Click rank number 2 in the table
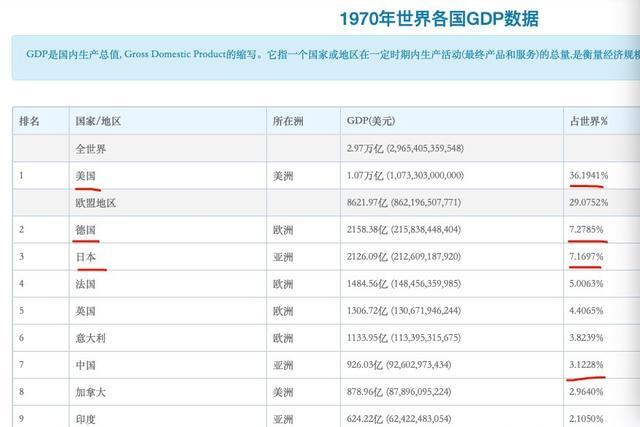 coord(21,229)
